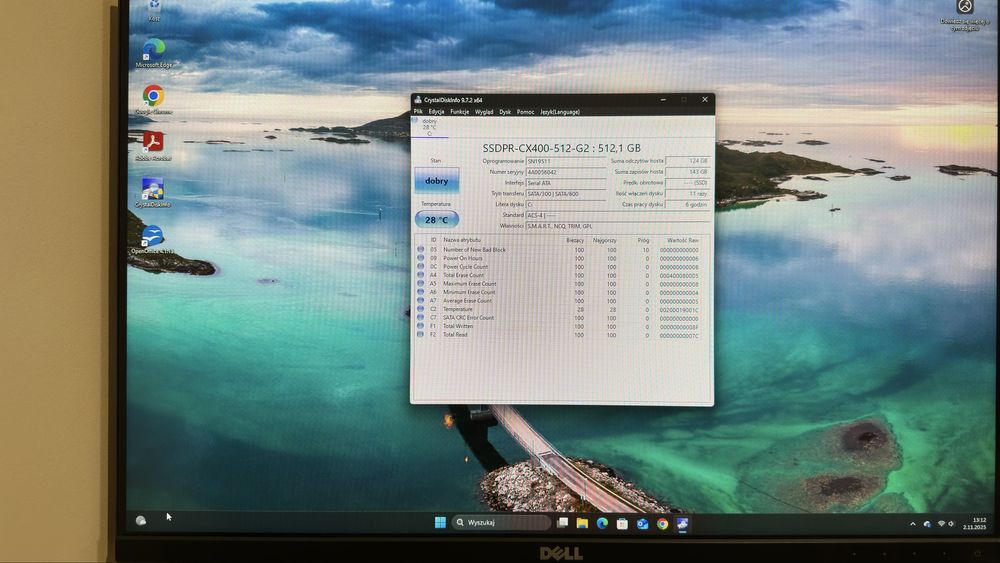This screenshot has height=563, width=1000.
Task: Click the Wyszukaj taskbar search box
Action: pos(501,522)
